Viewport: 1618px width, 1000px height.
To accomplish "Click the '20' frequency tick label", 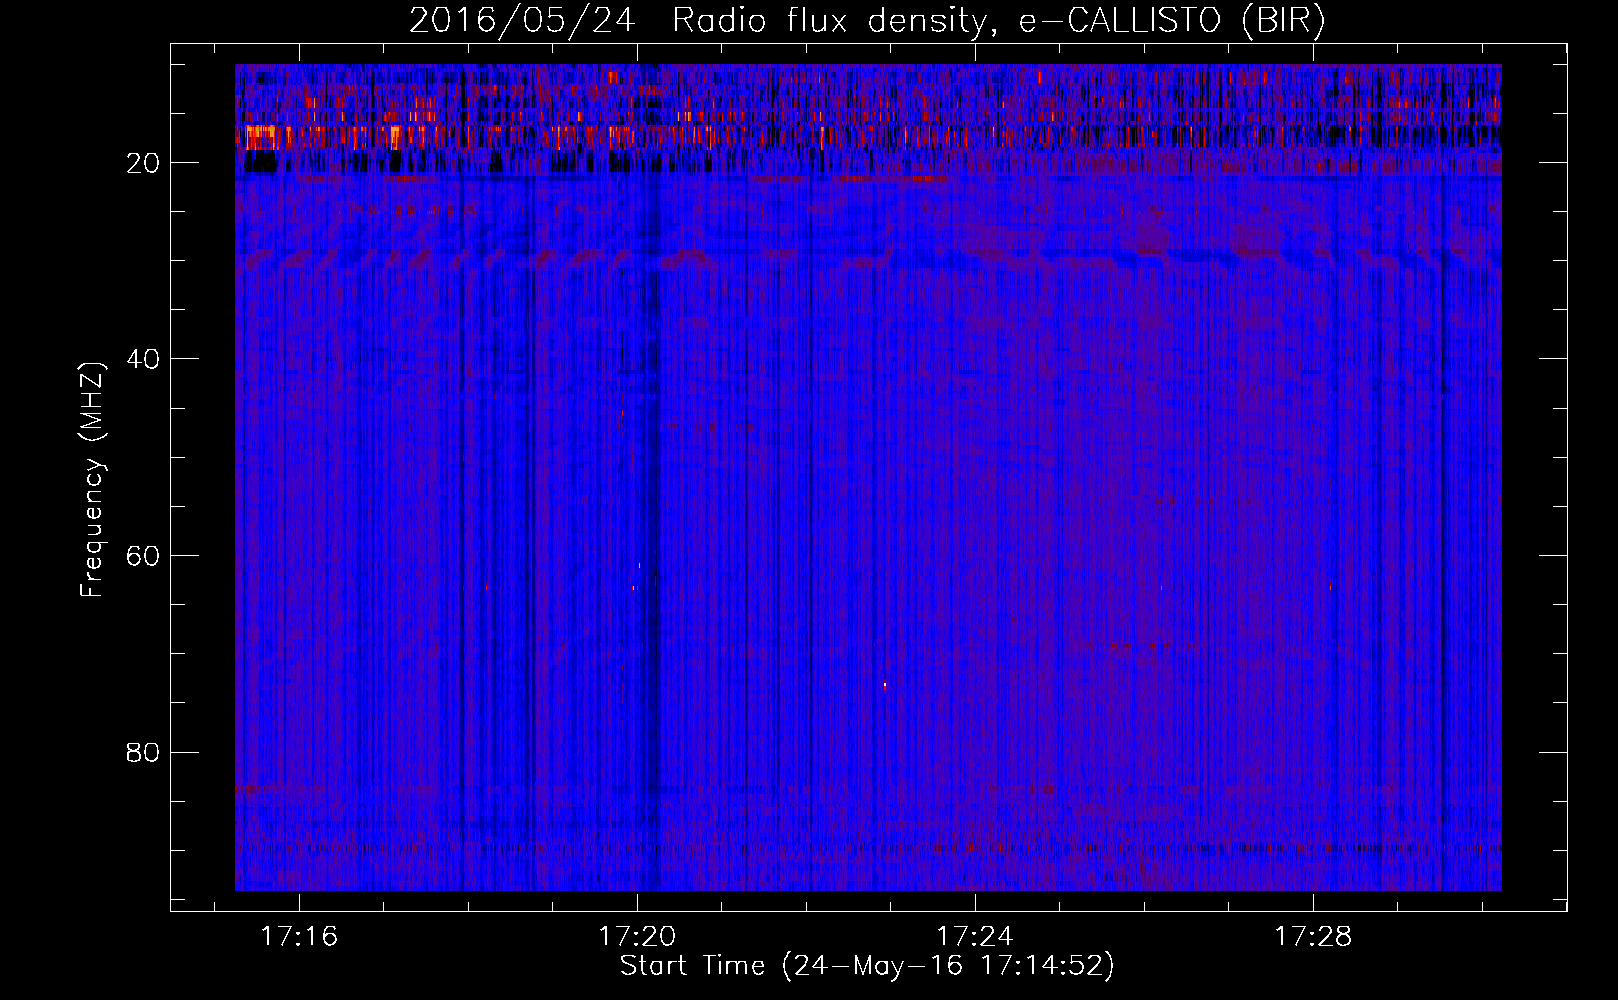I will tap(144, 163).
